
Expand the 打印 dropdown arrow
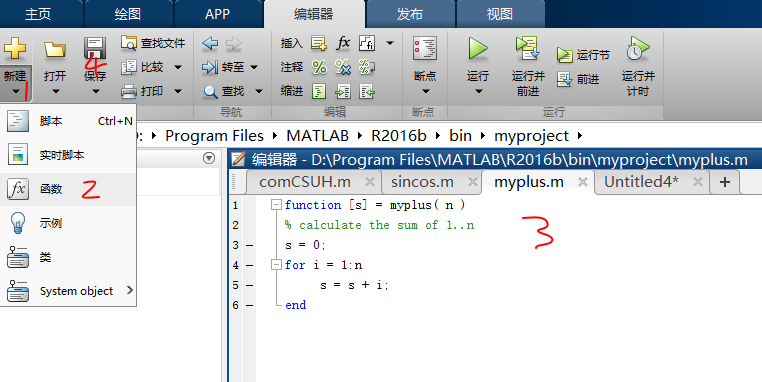[178, 91]
